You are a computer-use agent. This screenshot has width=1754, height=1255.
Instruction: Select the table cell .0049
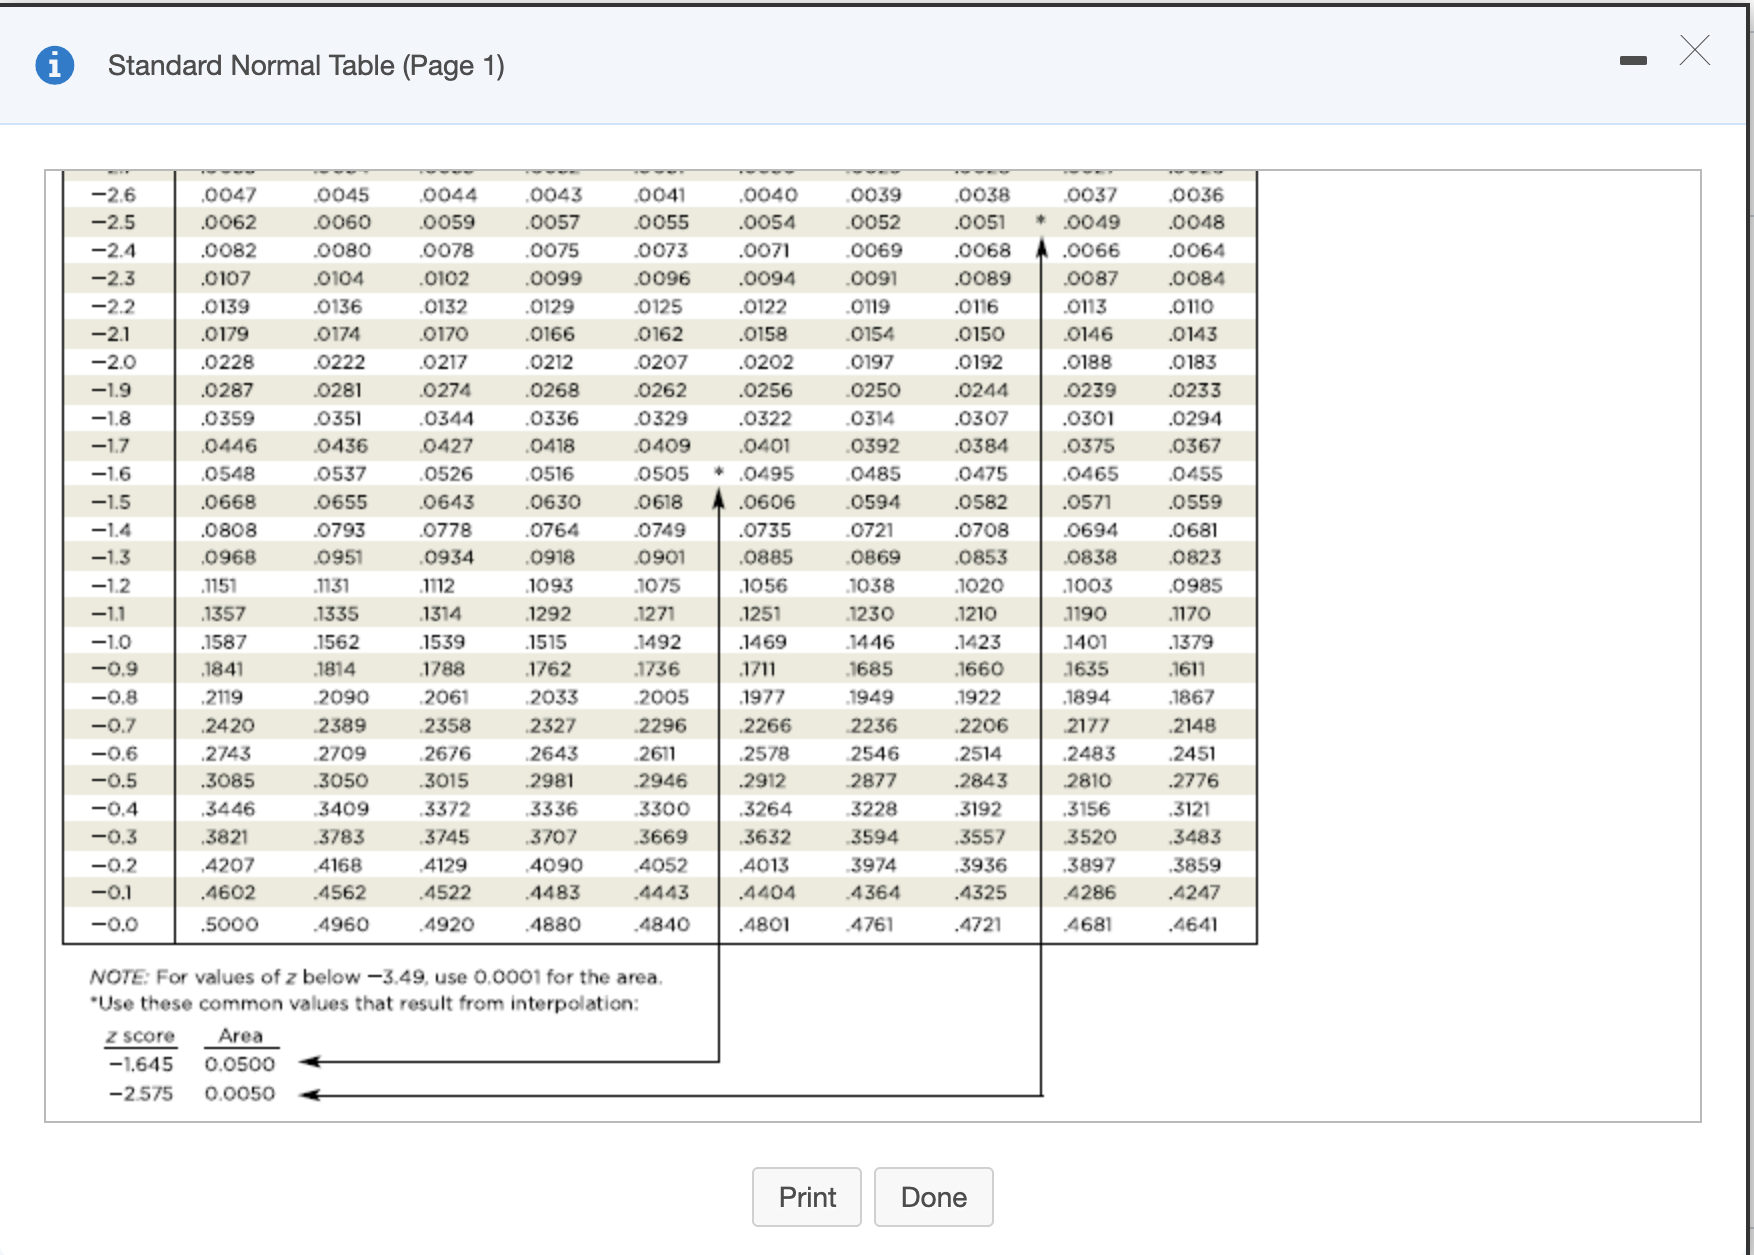[x=1091, y=222]
